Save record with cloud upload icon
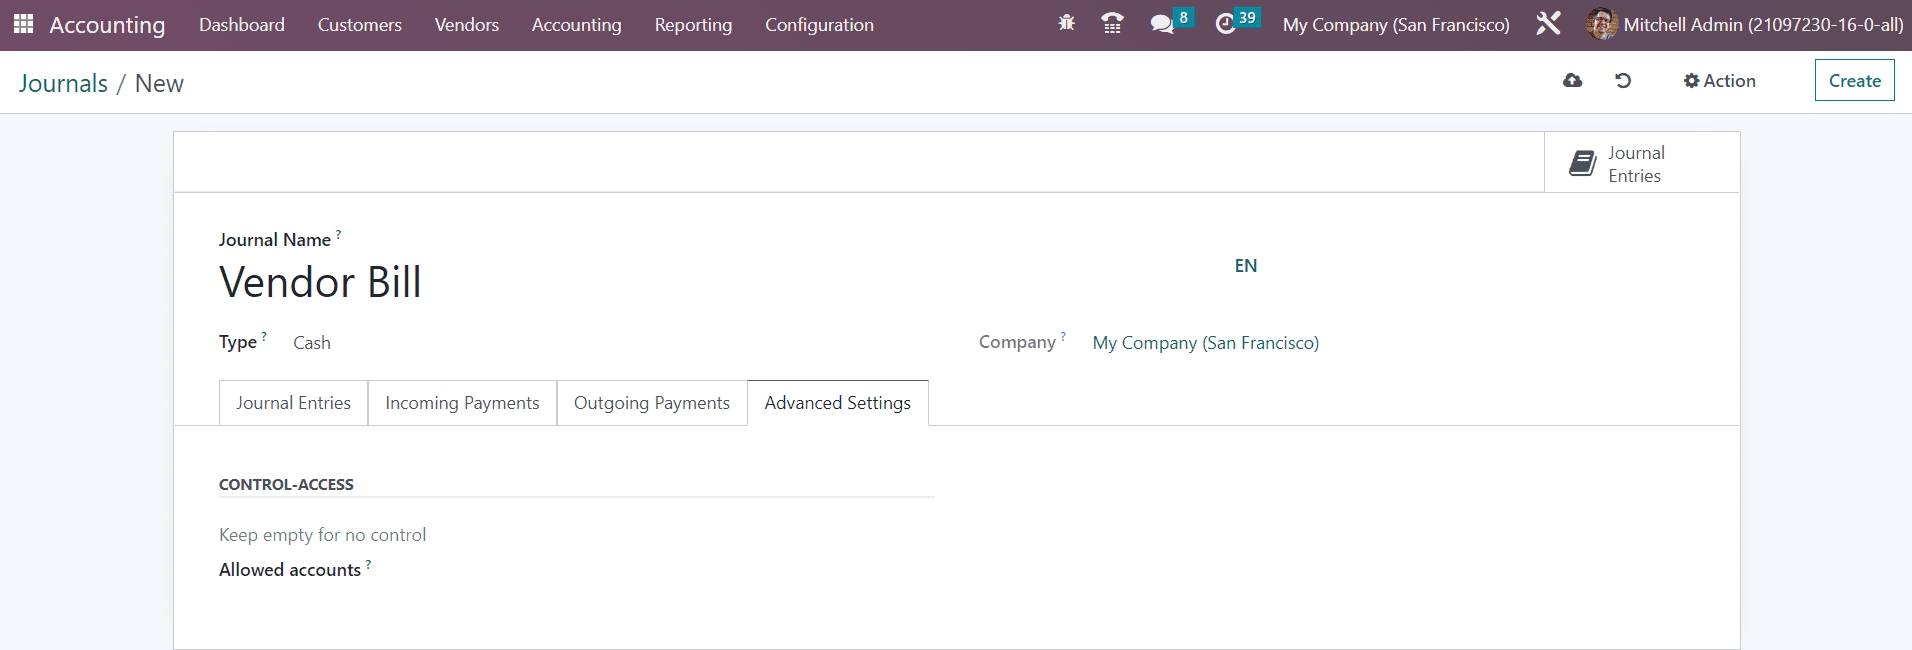The width and height of the screenshot is (1912, 650). (1572, 81)
